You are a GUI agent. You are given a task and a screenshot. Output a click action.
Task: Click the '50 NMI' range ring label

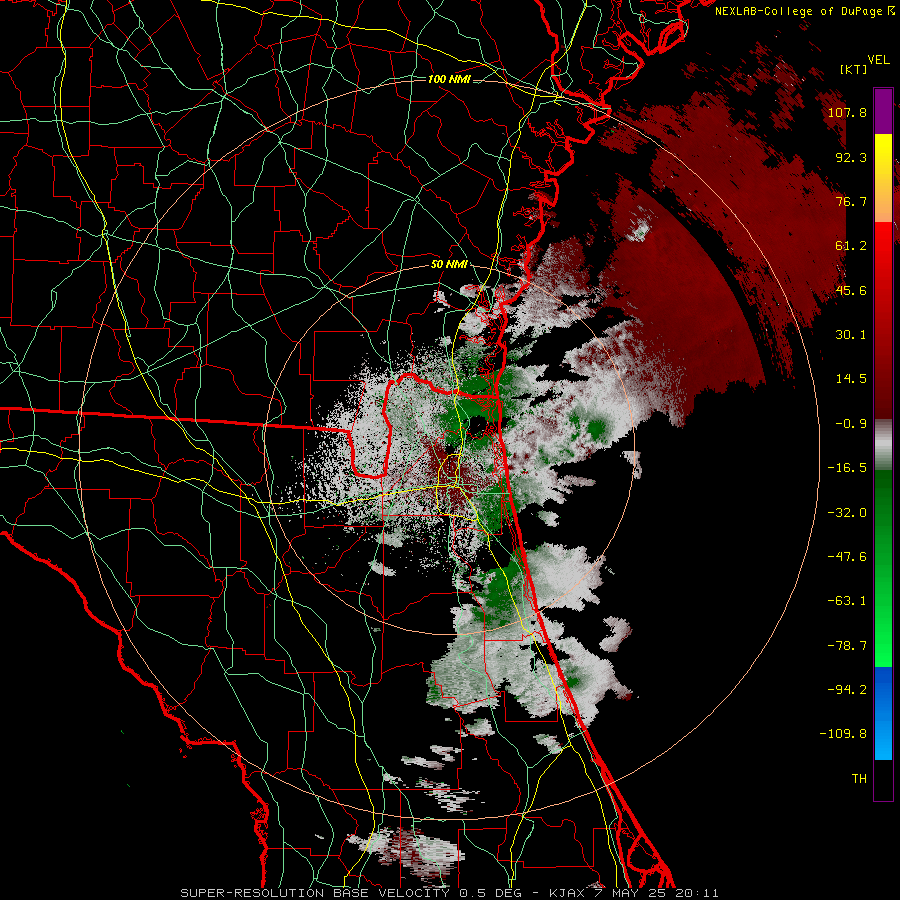(449, 265)
